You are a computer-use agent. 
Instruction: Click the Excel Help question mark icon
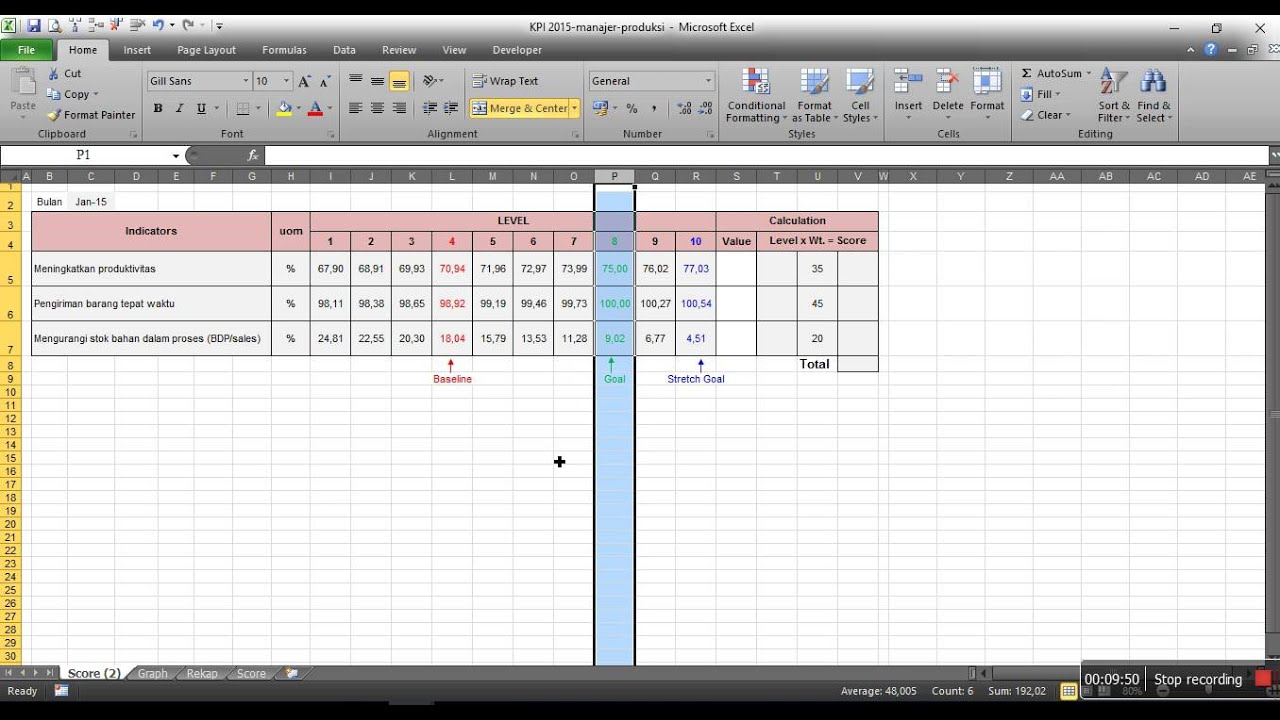pyautogui.click(x=1210, y=50)
